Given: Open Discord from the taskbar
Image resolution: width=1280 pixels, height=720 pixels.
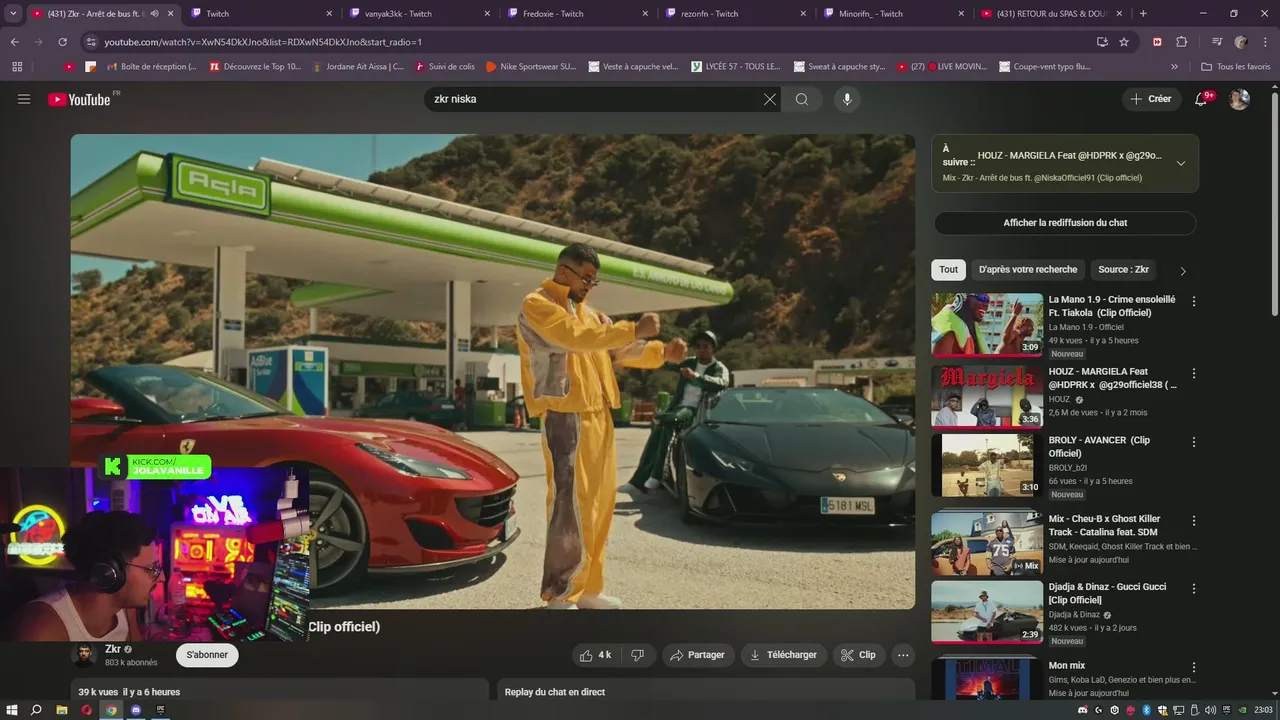Looking at the screenshot, I should (136, 710).
